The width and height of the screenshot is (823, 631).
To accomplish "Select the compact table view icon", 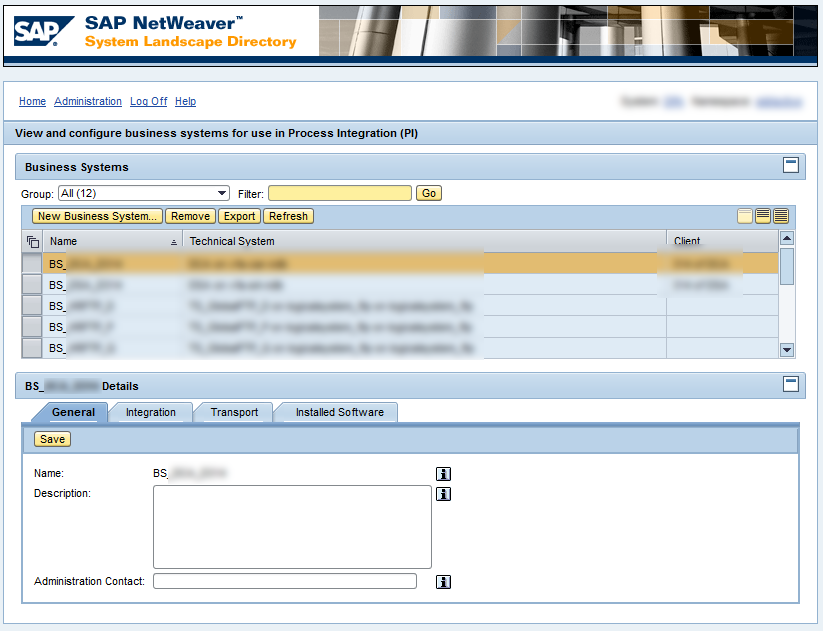I will tap(745, 216).
